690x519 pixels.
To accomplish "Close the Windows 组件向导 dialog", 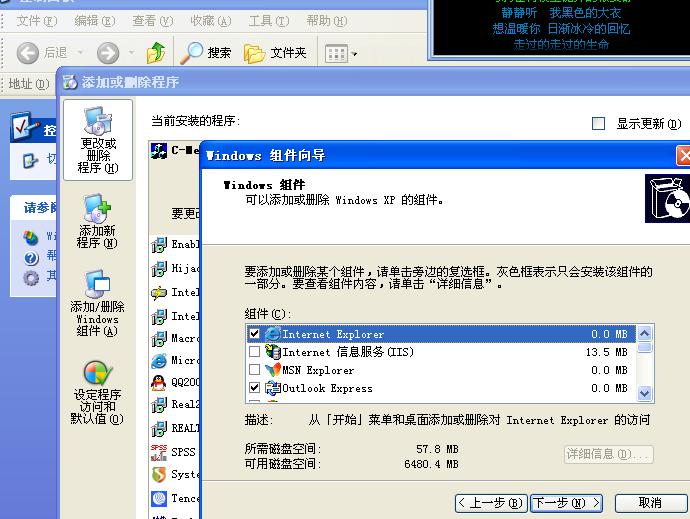I will (684, 155).
